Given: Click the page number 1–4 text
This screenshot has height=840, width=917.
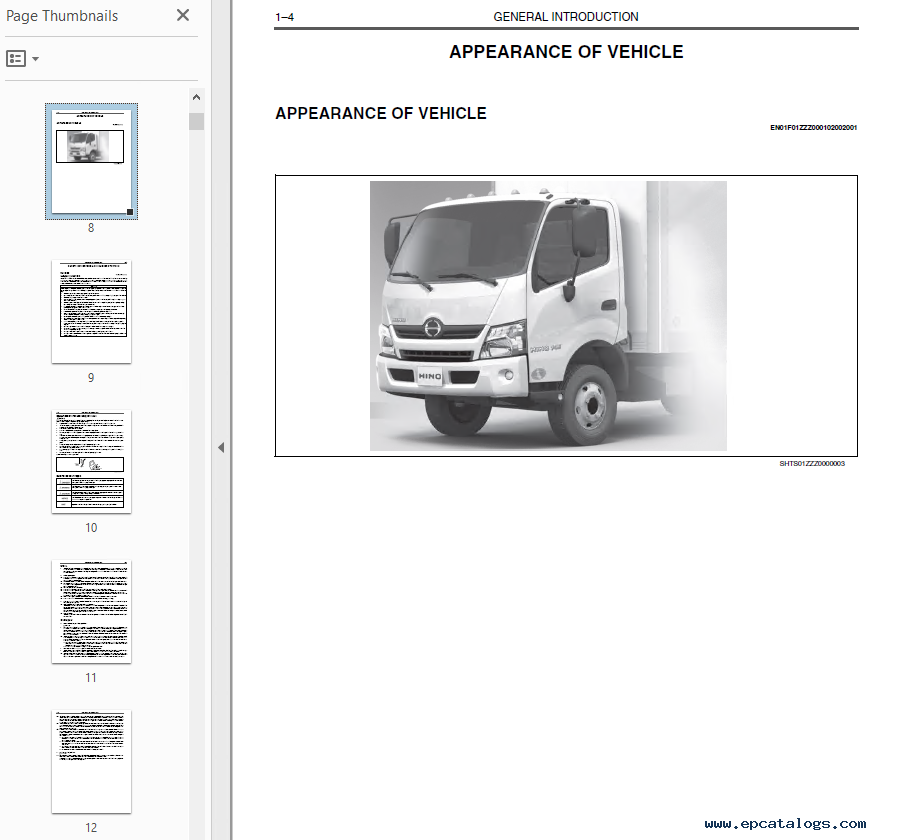Looking at the screenshot, I should (285, 18).
